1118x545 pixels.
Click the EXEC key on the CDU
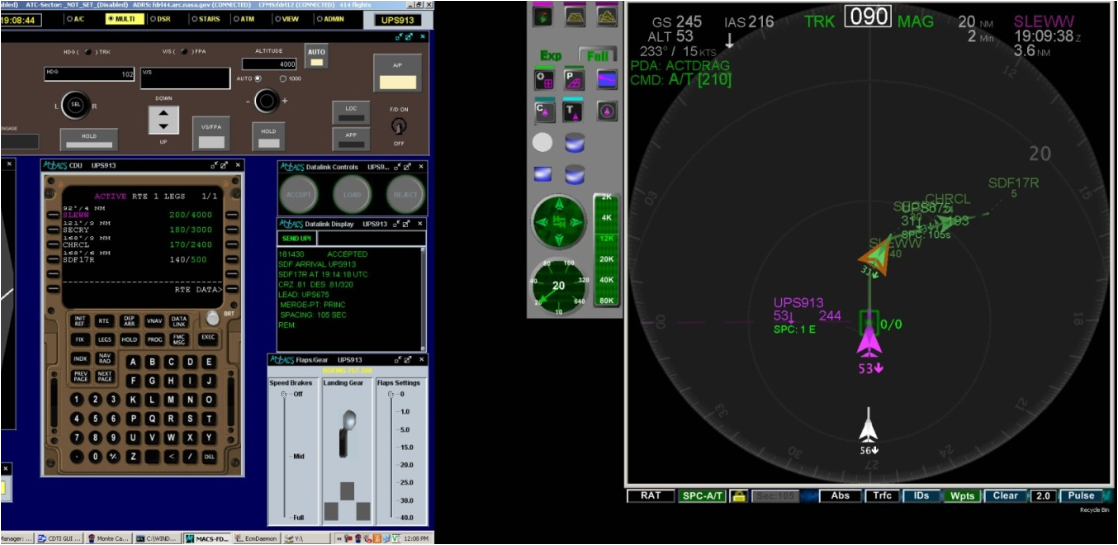pos(207,337)
